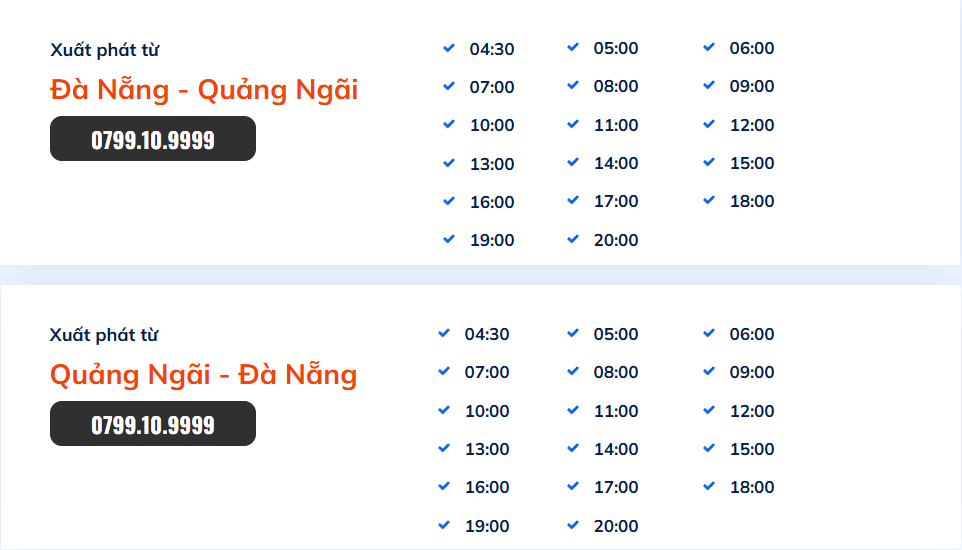Click the checkmark beside 12:00 in the Đà Nẵng - Quảng Ngãi schedule
The width and height of the screenshot is (962, 550).
coord(709,124)
